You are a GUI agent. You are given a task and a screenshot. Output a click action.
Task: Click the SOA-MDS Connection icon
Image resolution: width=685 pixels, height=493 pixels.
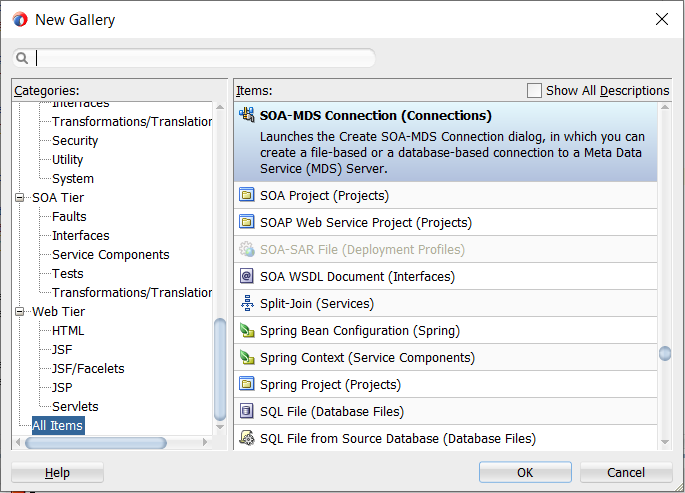click(247, 116)
